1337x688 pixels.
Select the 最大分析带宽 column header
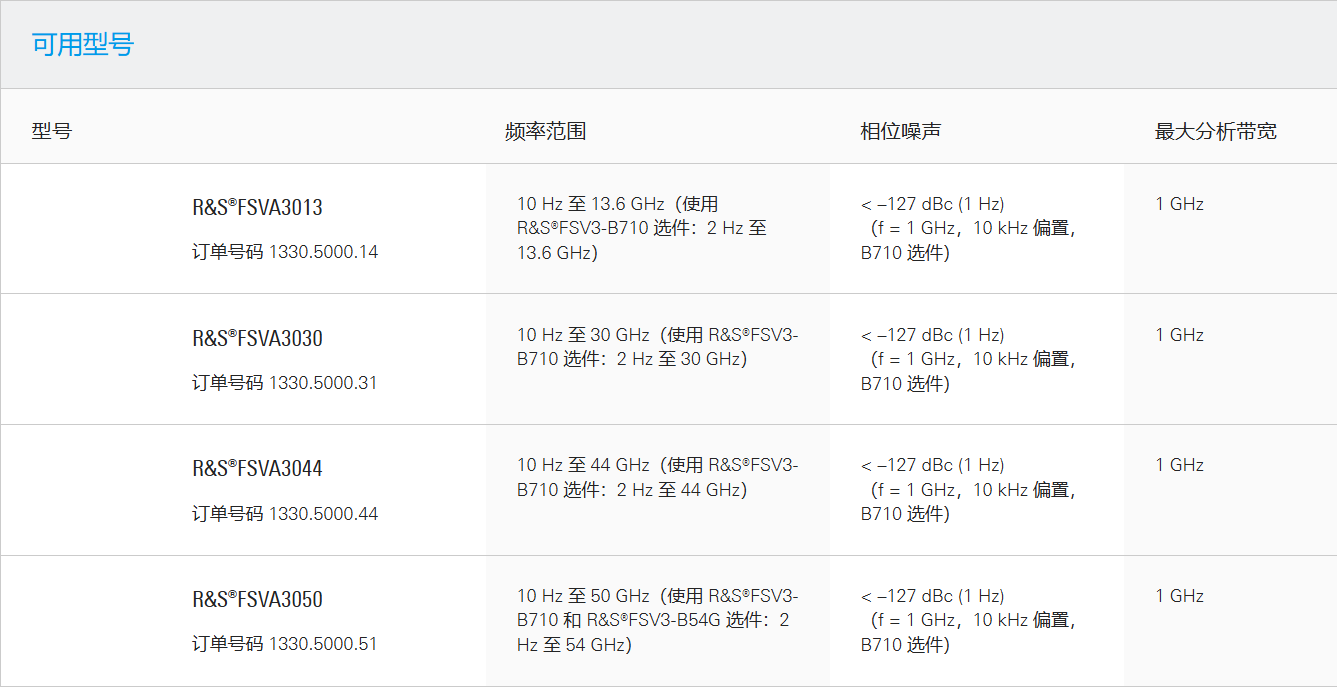pyautogui.click(x=1215, y=131)
